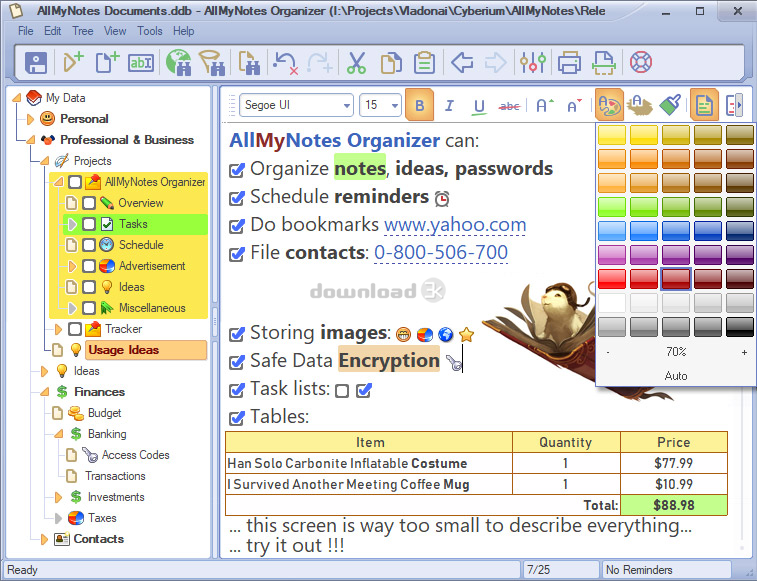
Task: Click the format paintbrush icon
Action: pyautogui.click(x=670, y=105)
